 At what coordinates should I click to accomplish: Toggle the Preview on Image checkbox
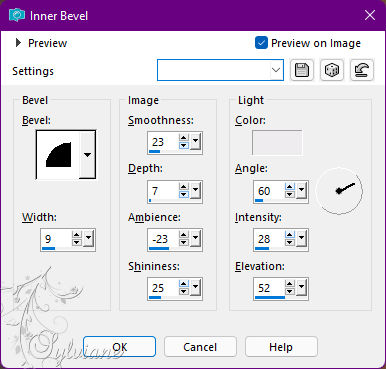(261, 43)
